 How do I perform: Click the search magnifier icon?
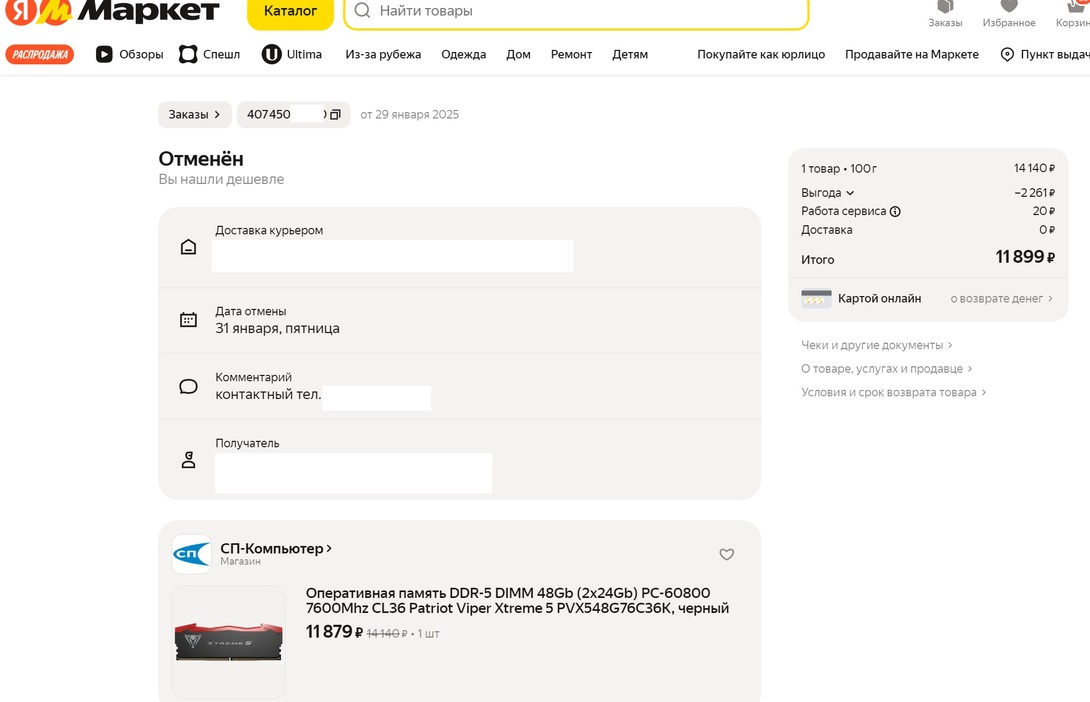coord(362,10)
